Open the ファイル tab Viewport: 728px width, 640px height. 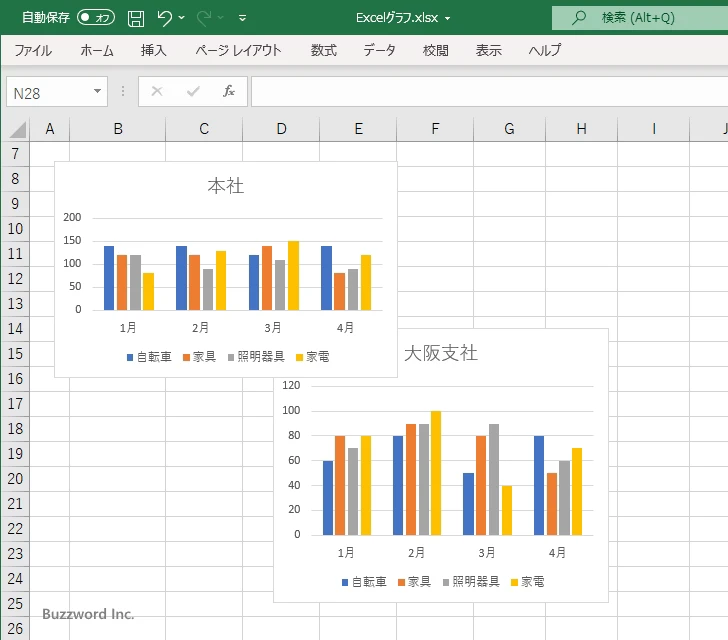(33, 50)
